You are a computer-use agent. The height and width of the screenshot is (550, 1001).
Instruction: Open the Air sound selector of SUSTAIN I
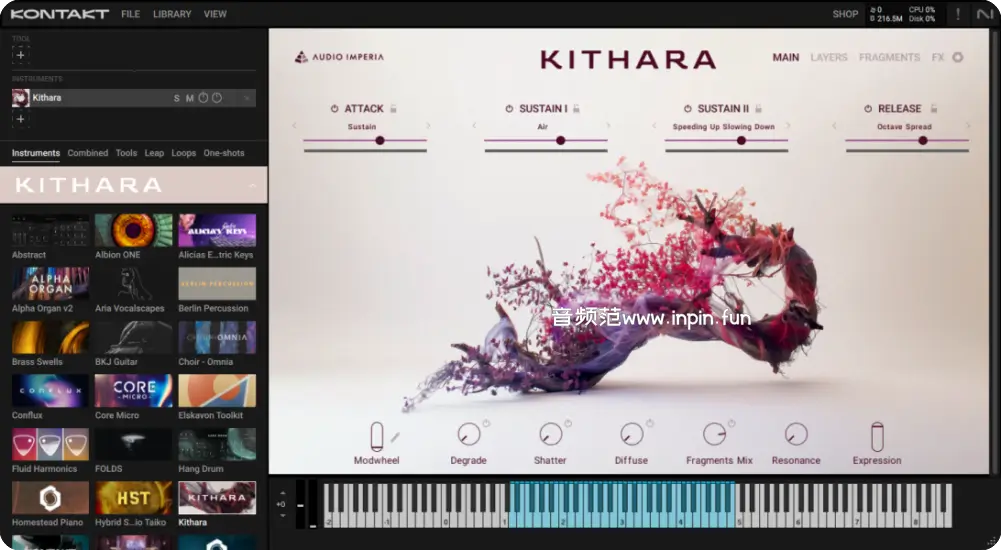click(x=542, y=126)
